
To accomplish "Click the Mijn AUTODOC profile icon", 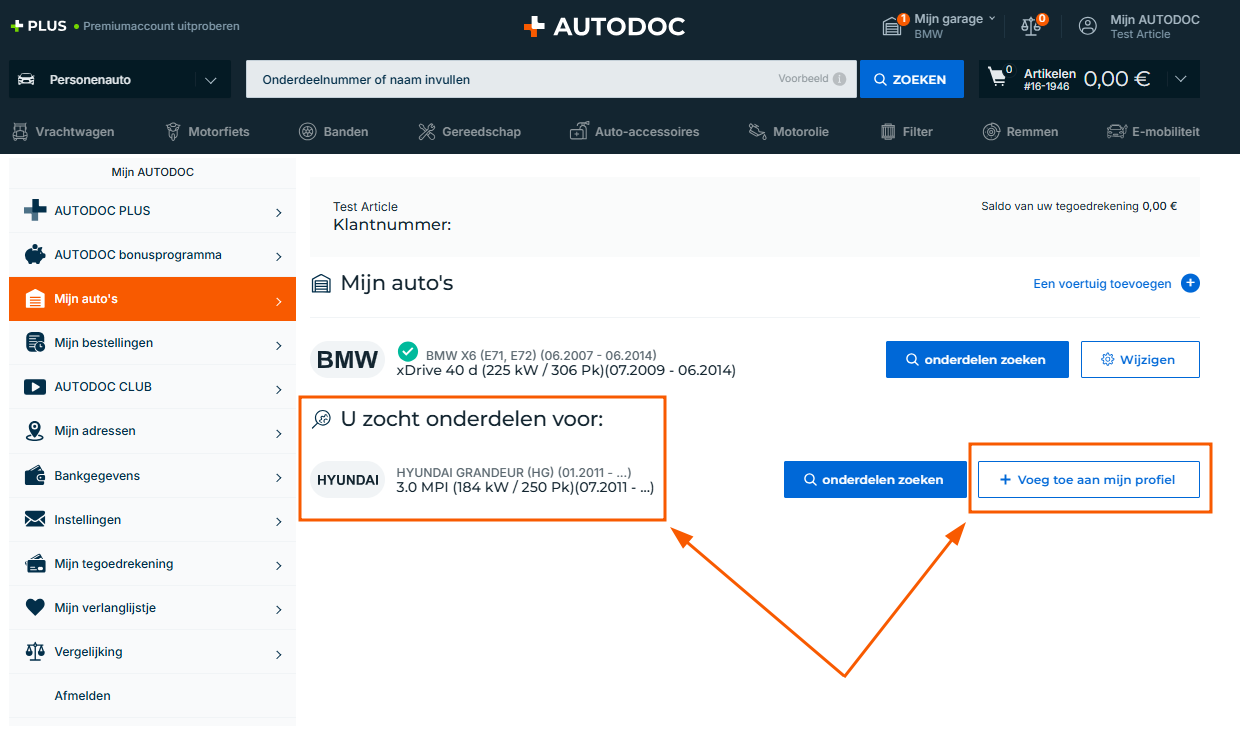I will 1088,26.
